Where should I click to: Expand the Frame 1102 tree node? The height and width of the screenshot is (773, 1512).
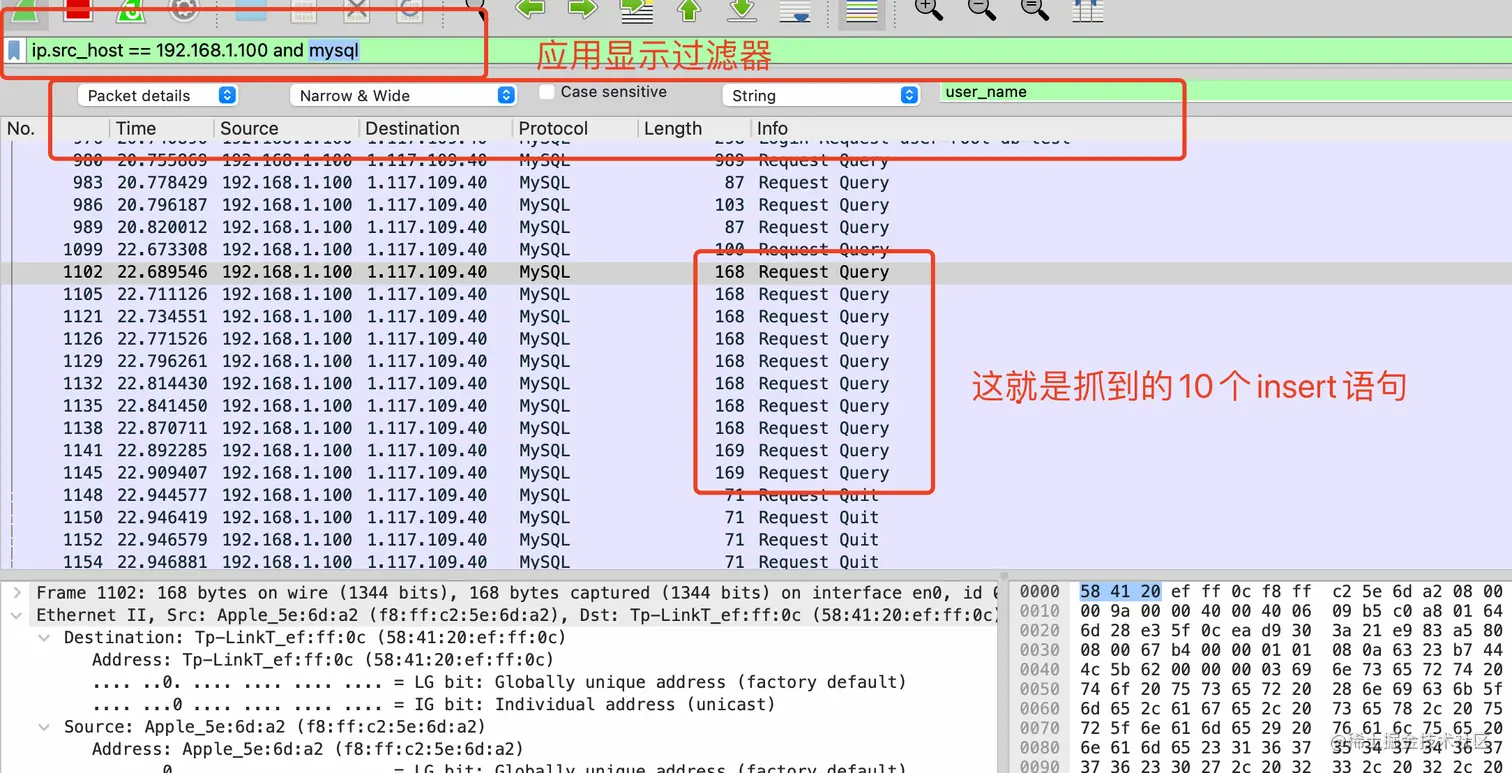(17, 593)
